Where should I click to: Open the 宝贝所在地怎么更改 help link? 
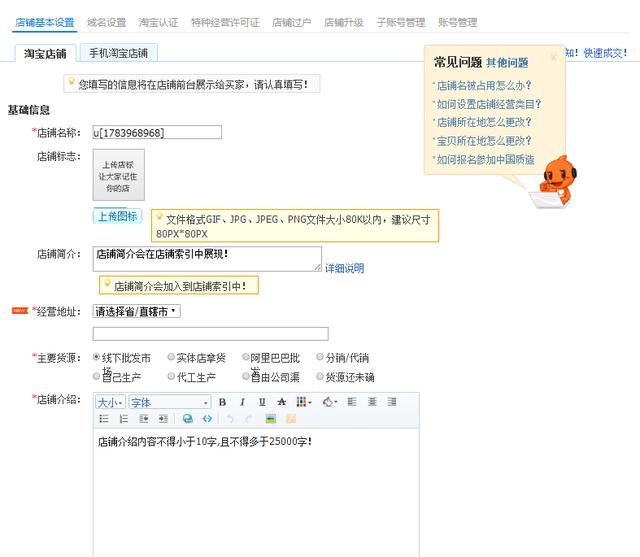point(484,141)
